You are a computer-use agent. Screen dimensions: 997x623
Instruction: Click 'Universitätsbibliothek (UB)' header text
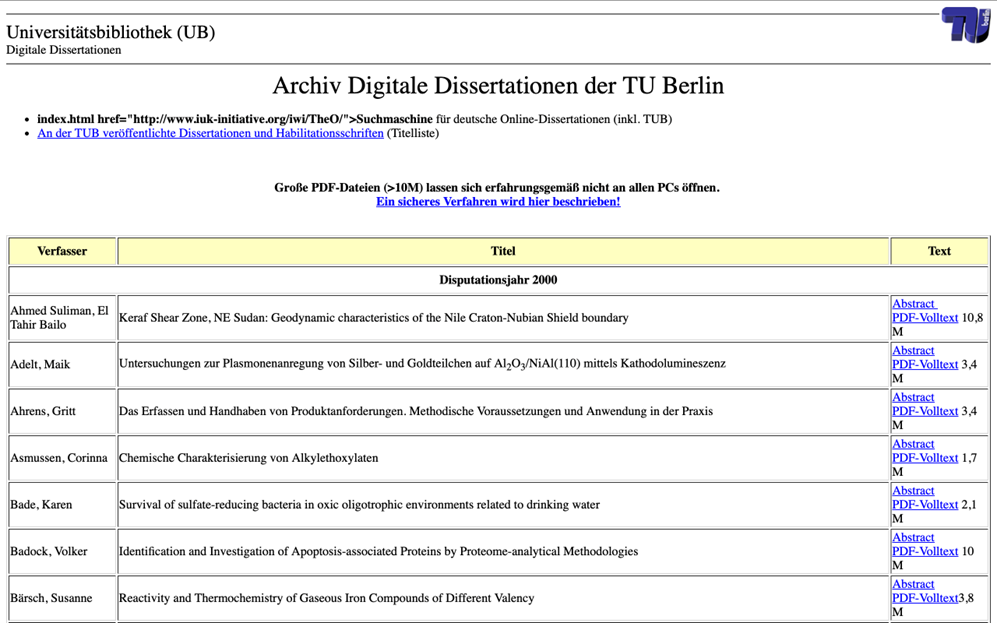pos(111,32)
